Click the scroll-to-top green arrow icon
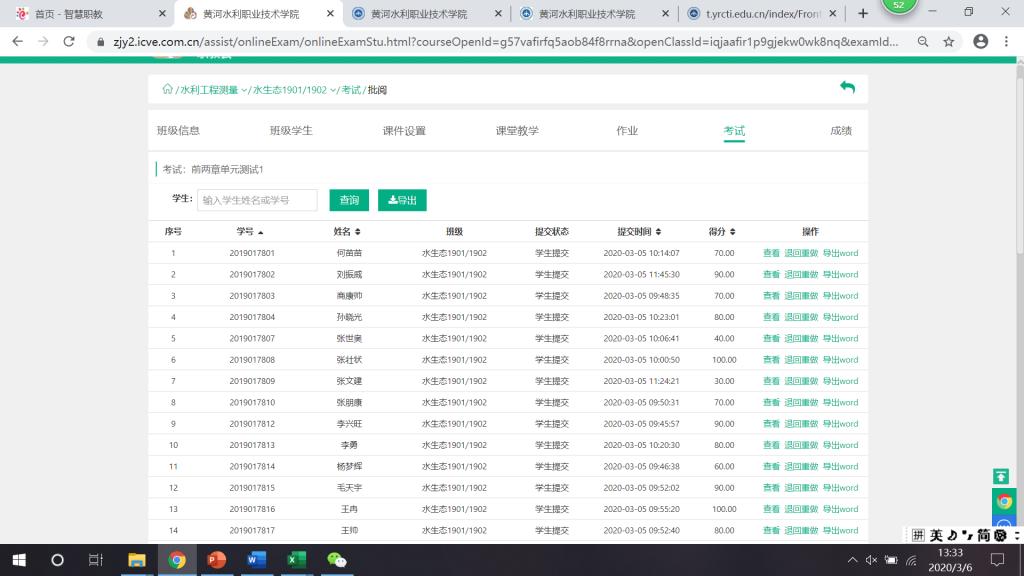 [1001, 477]
